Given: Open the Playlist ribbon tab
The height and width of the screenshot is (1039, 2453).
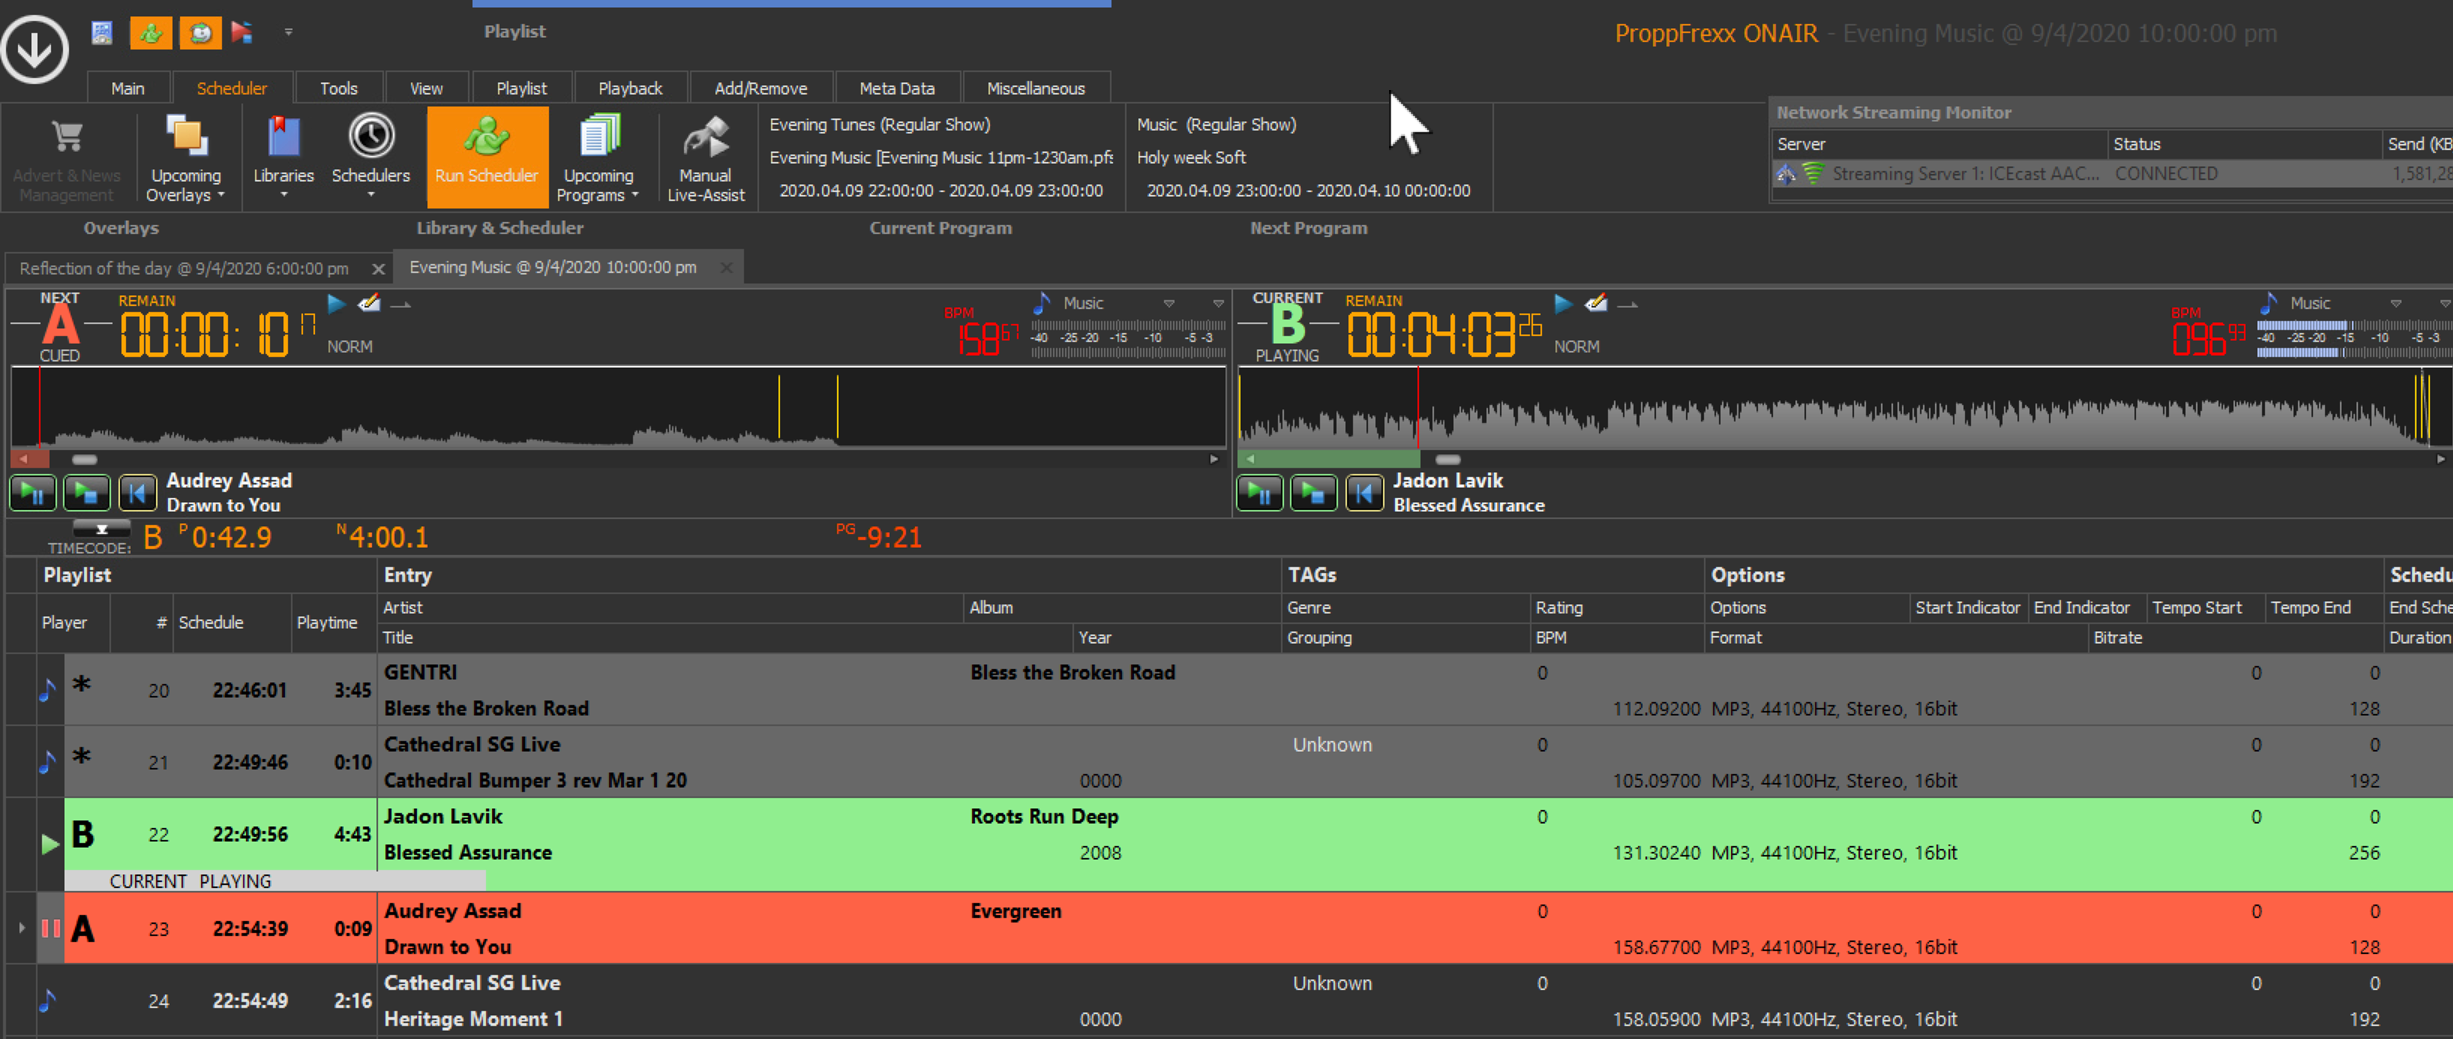Looking at the screenshot, I should [522, 88].
